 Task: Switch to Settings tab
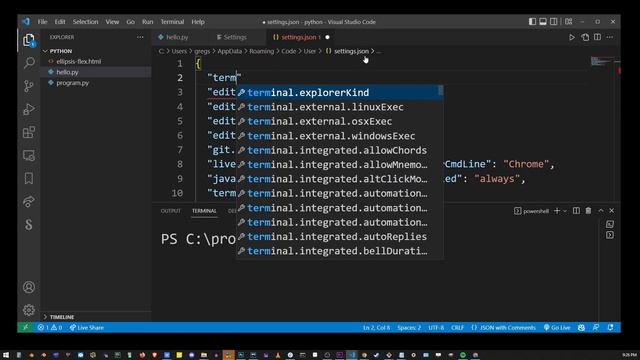click(235, 37)
